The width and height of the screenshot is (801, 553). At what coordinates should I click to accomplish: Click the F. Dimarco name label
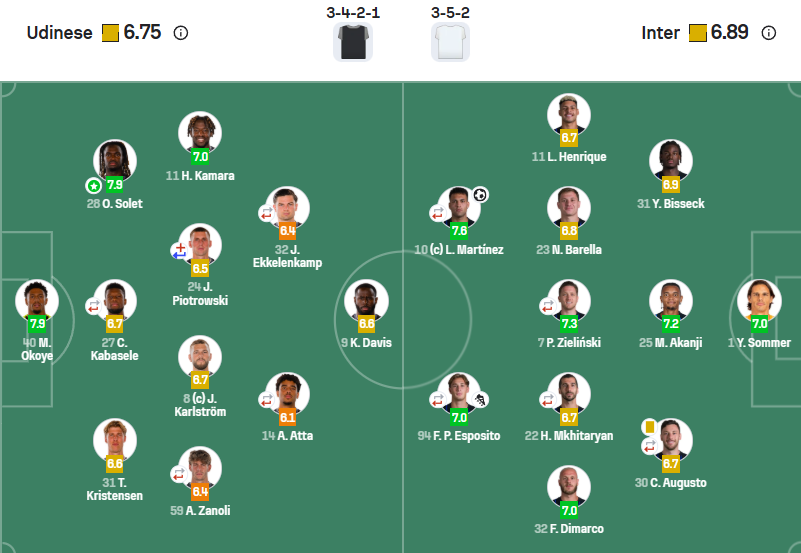point(568,528)
